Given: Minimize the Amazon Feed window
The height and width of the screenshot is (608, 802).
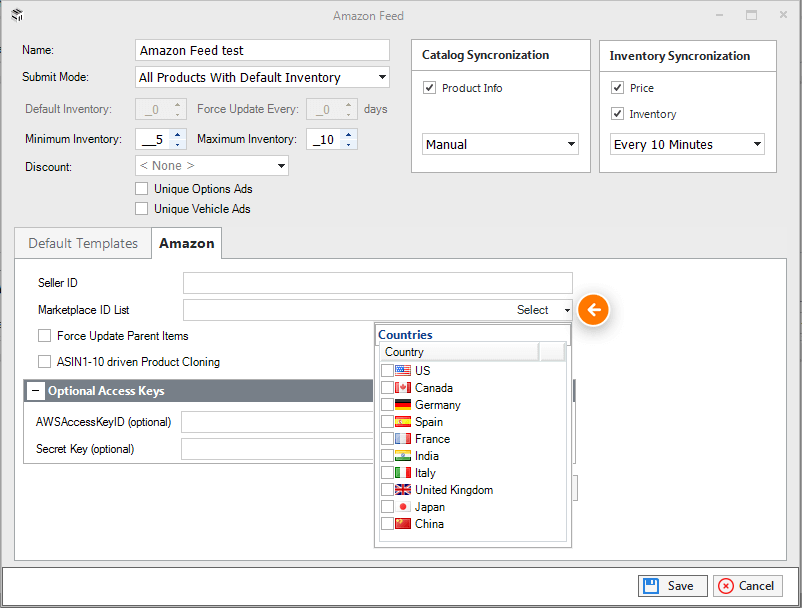Looking at the screenshot, I should [x=720, y=15].
